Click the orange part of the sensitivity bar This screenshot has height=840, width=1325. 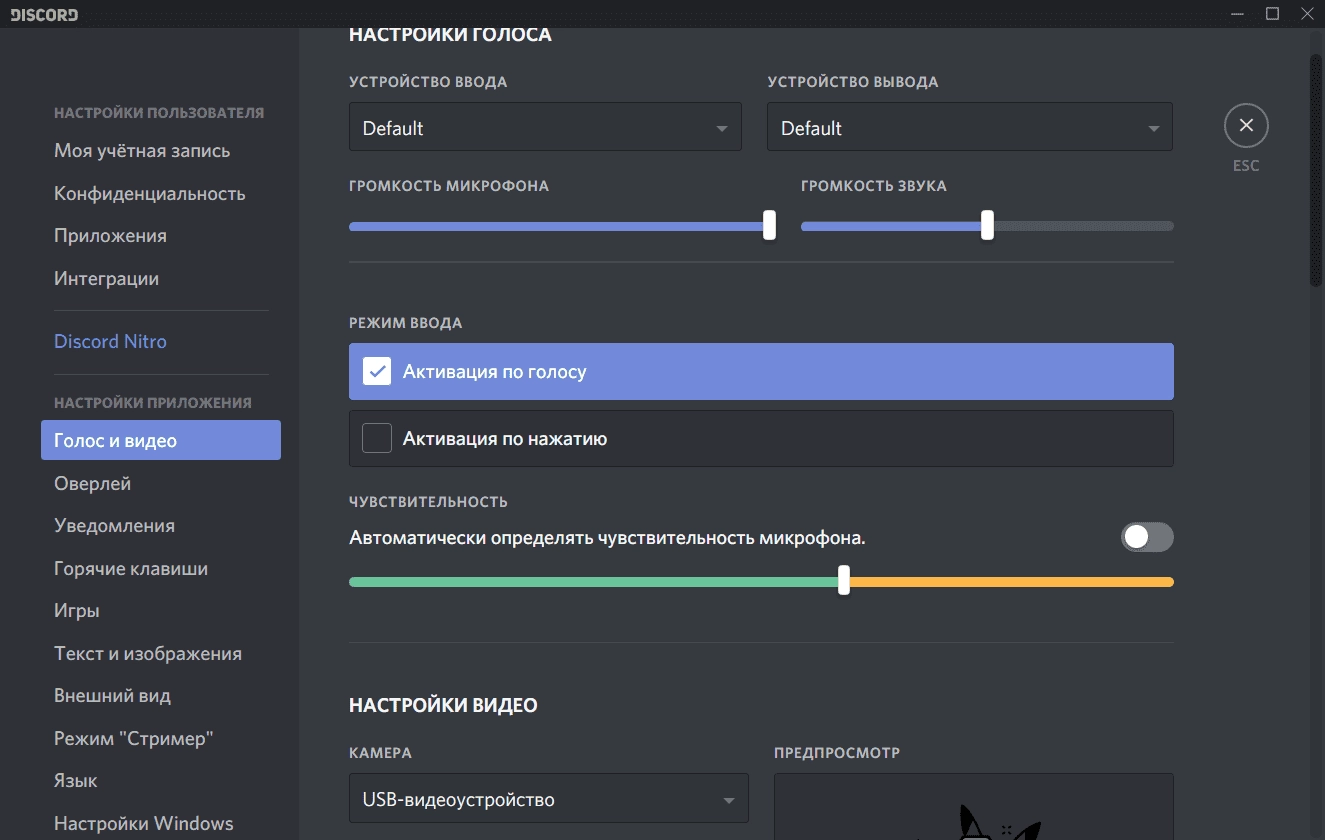point(1012,582)
